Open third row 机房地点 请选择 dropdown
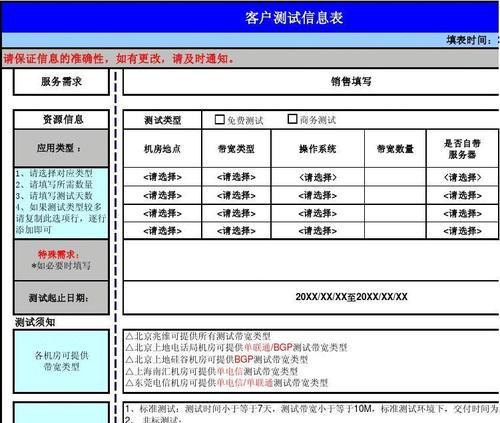The height and width of the screenshot is (423, 500). click(x=163, y=213)
